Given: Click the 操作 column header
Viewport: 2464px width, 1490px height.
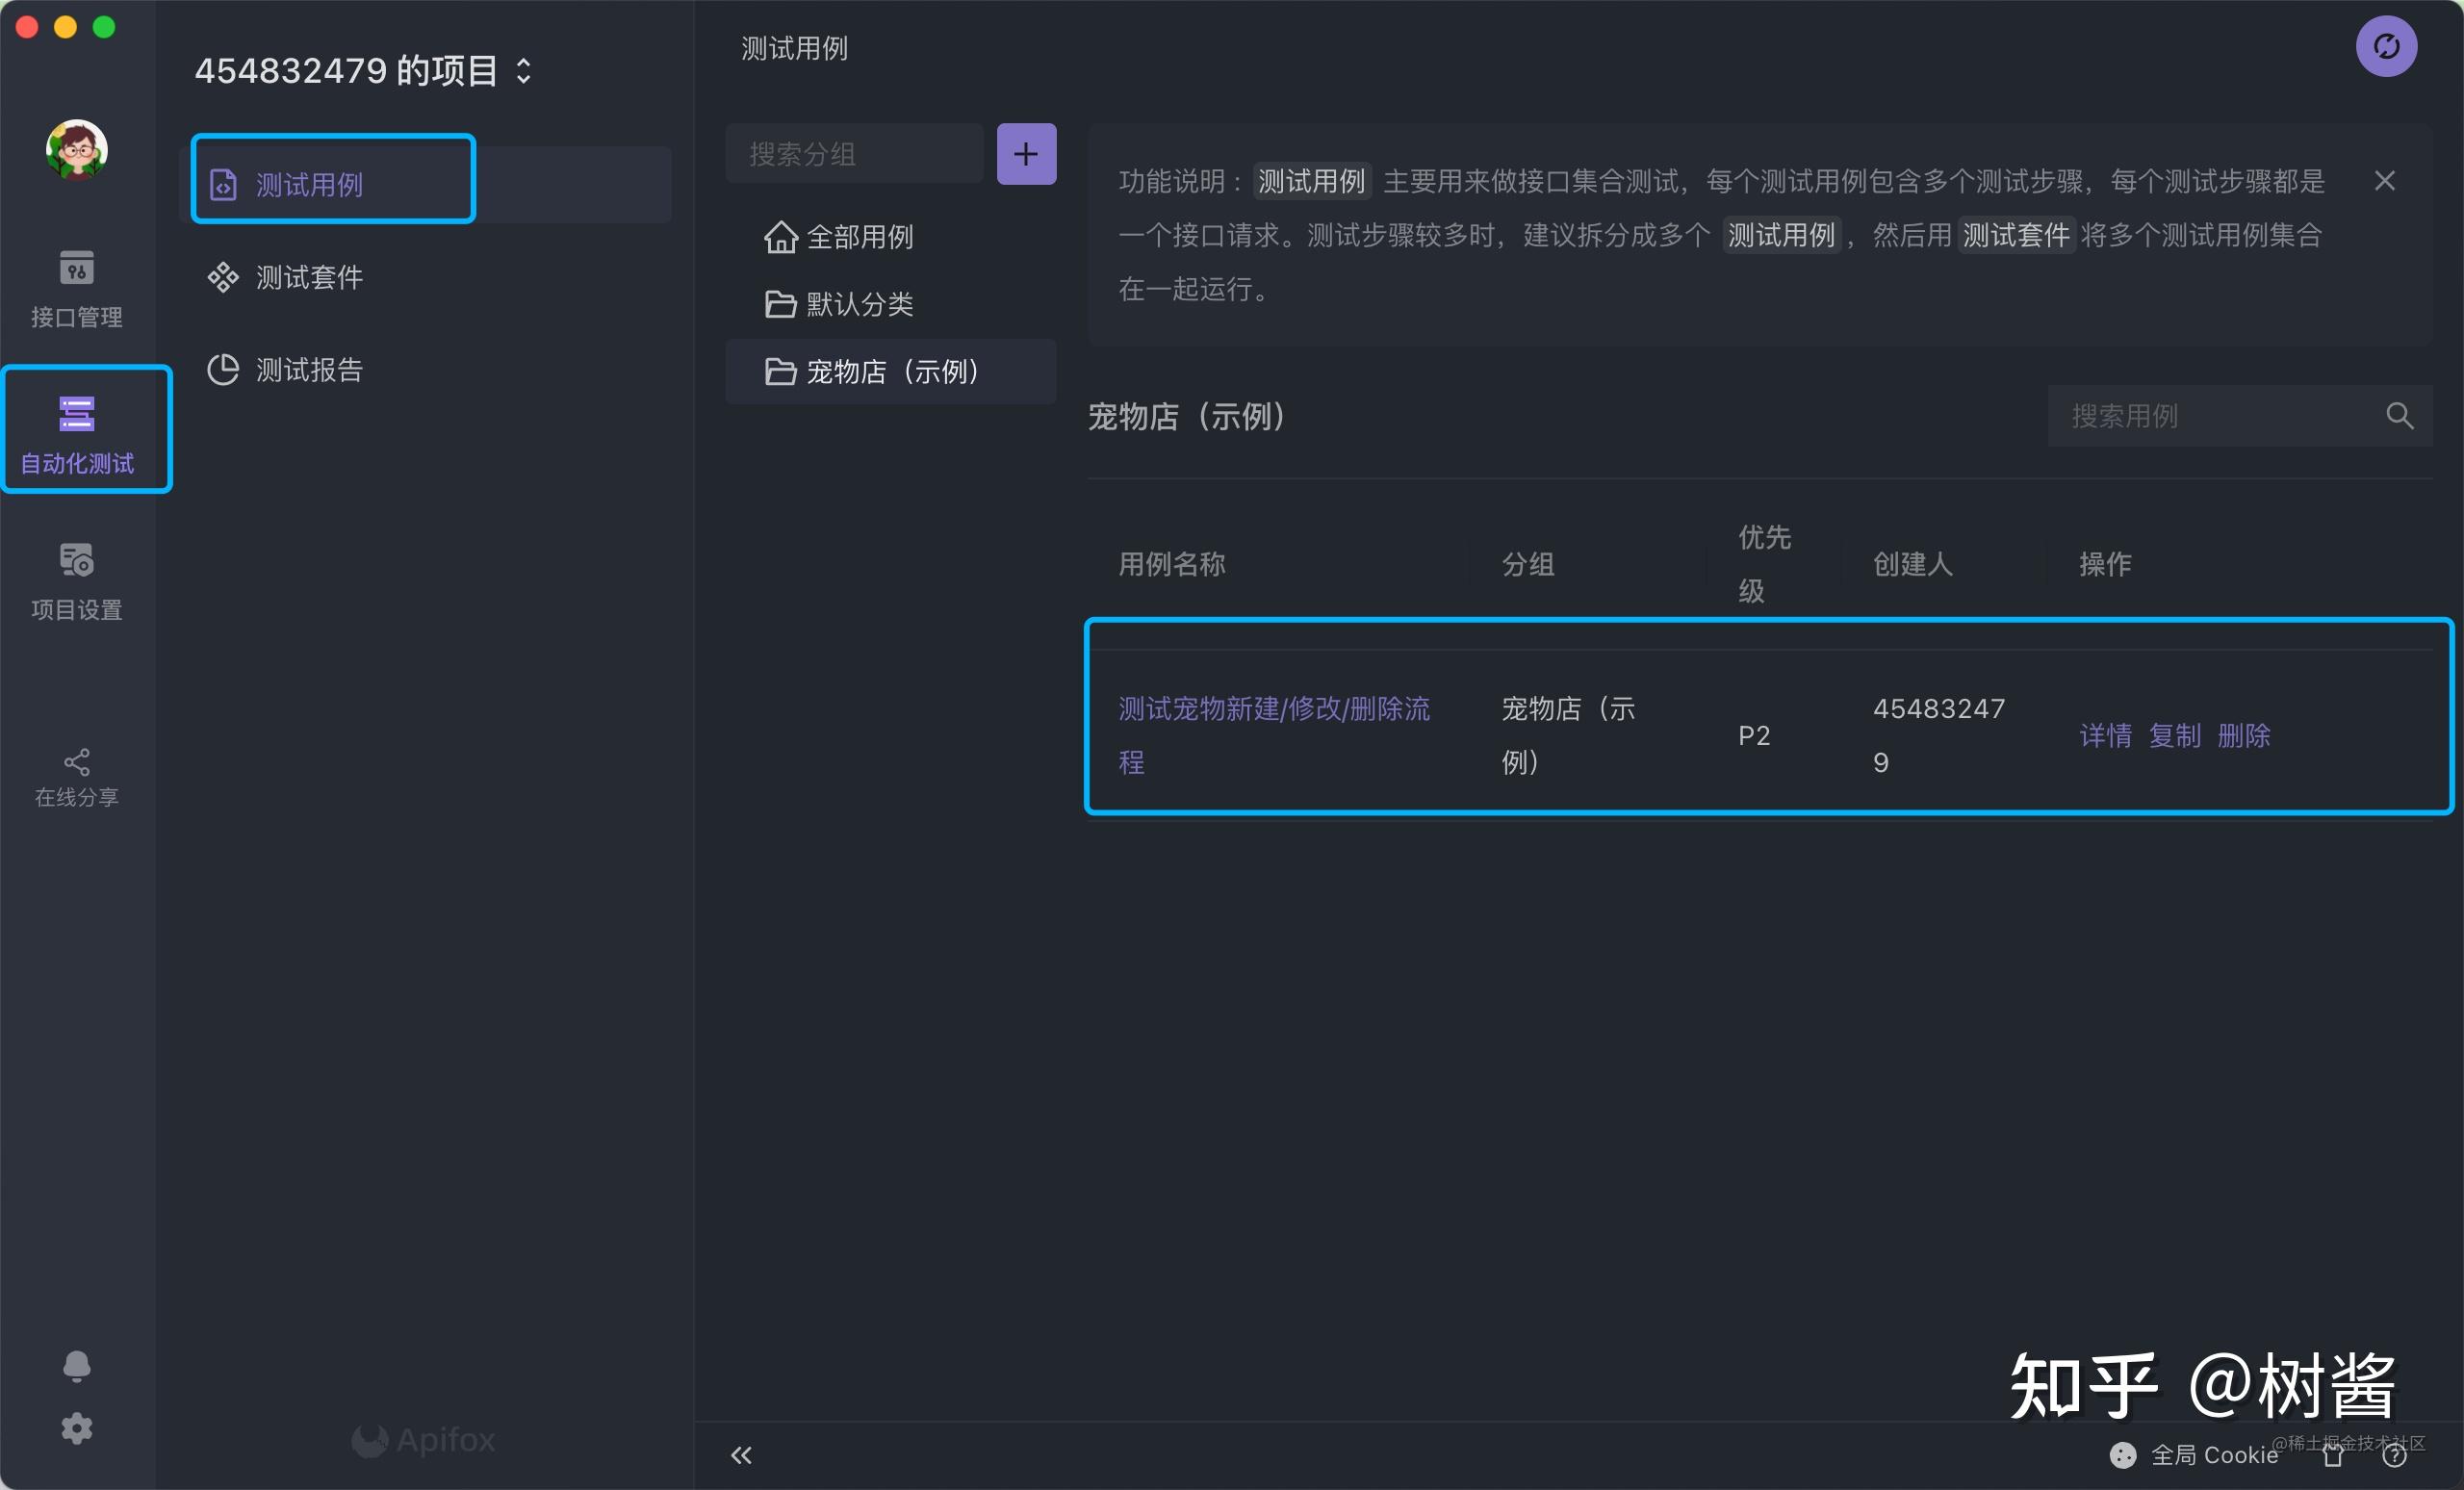Looking at the screenshot, I should click(2105, 564).
